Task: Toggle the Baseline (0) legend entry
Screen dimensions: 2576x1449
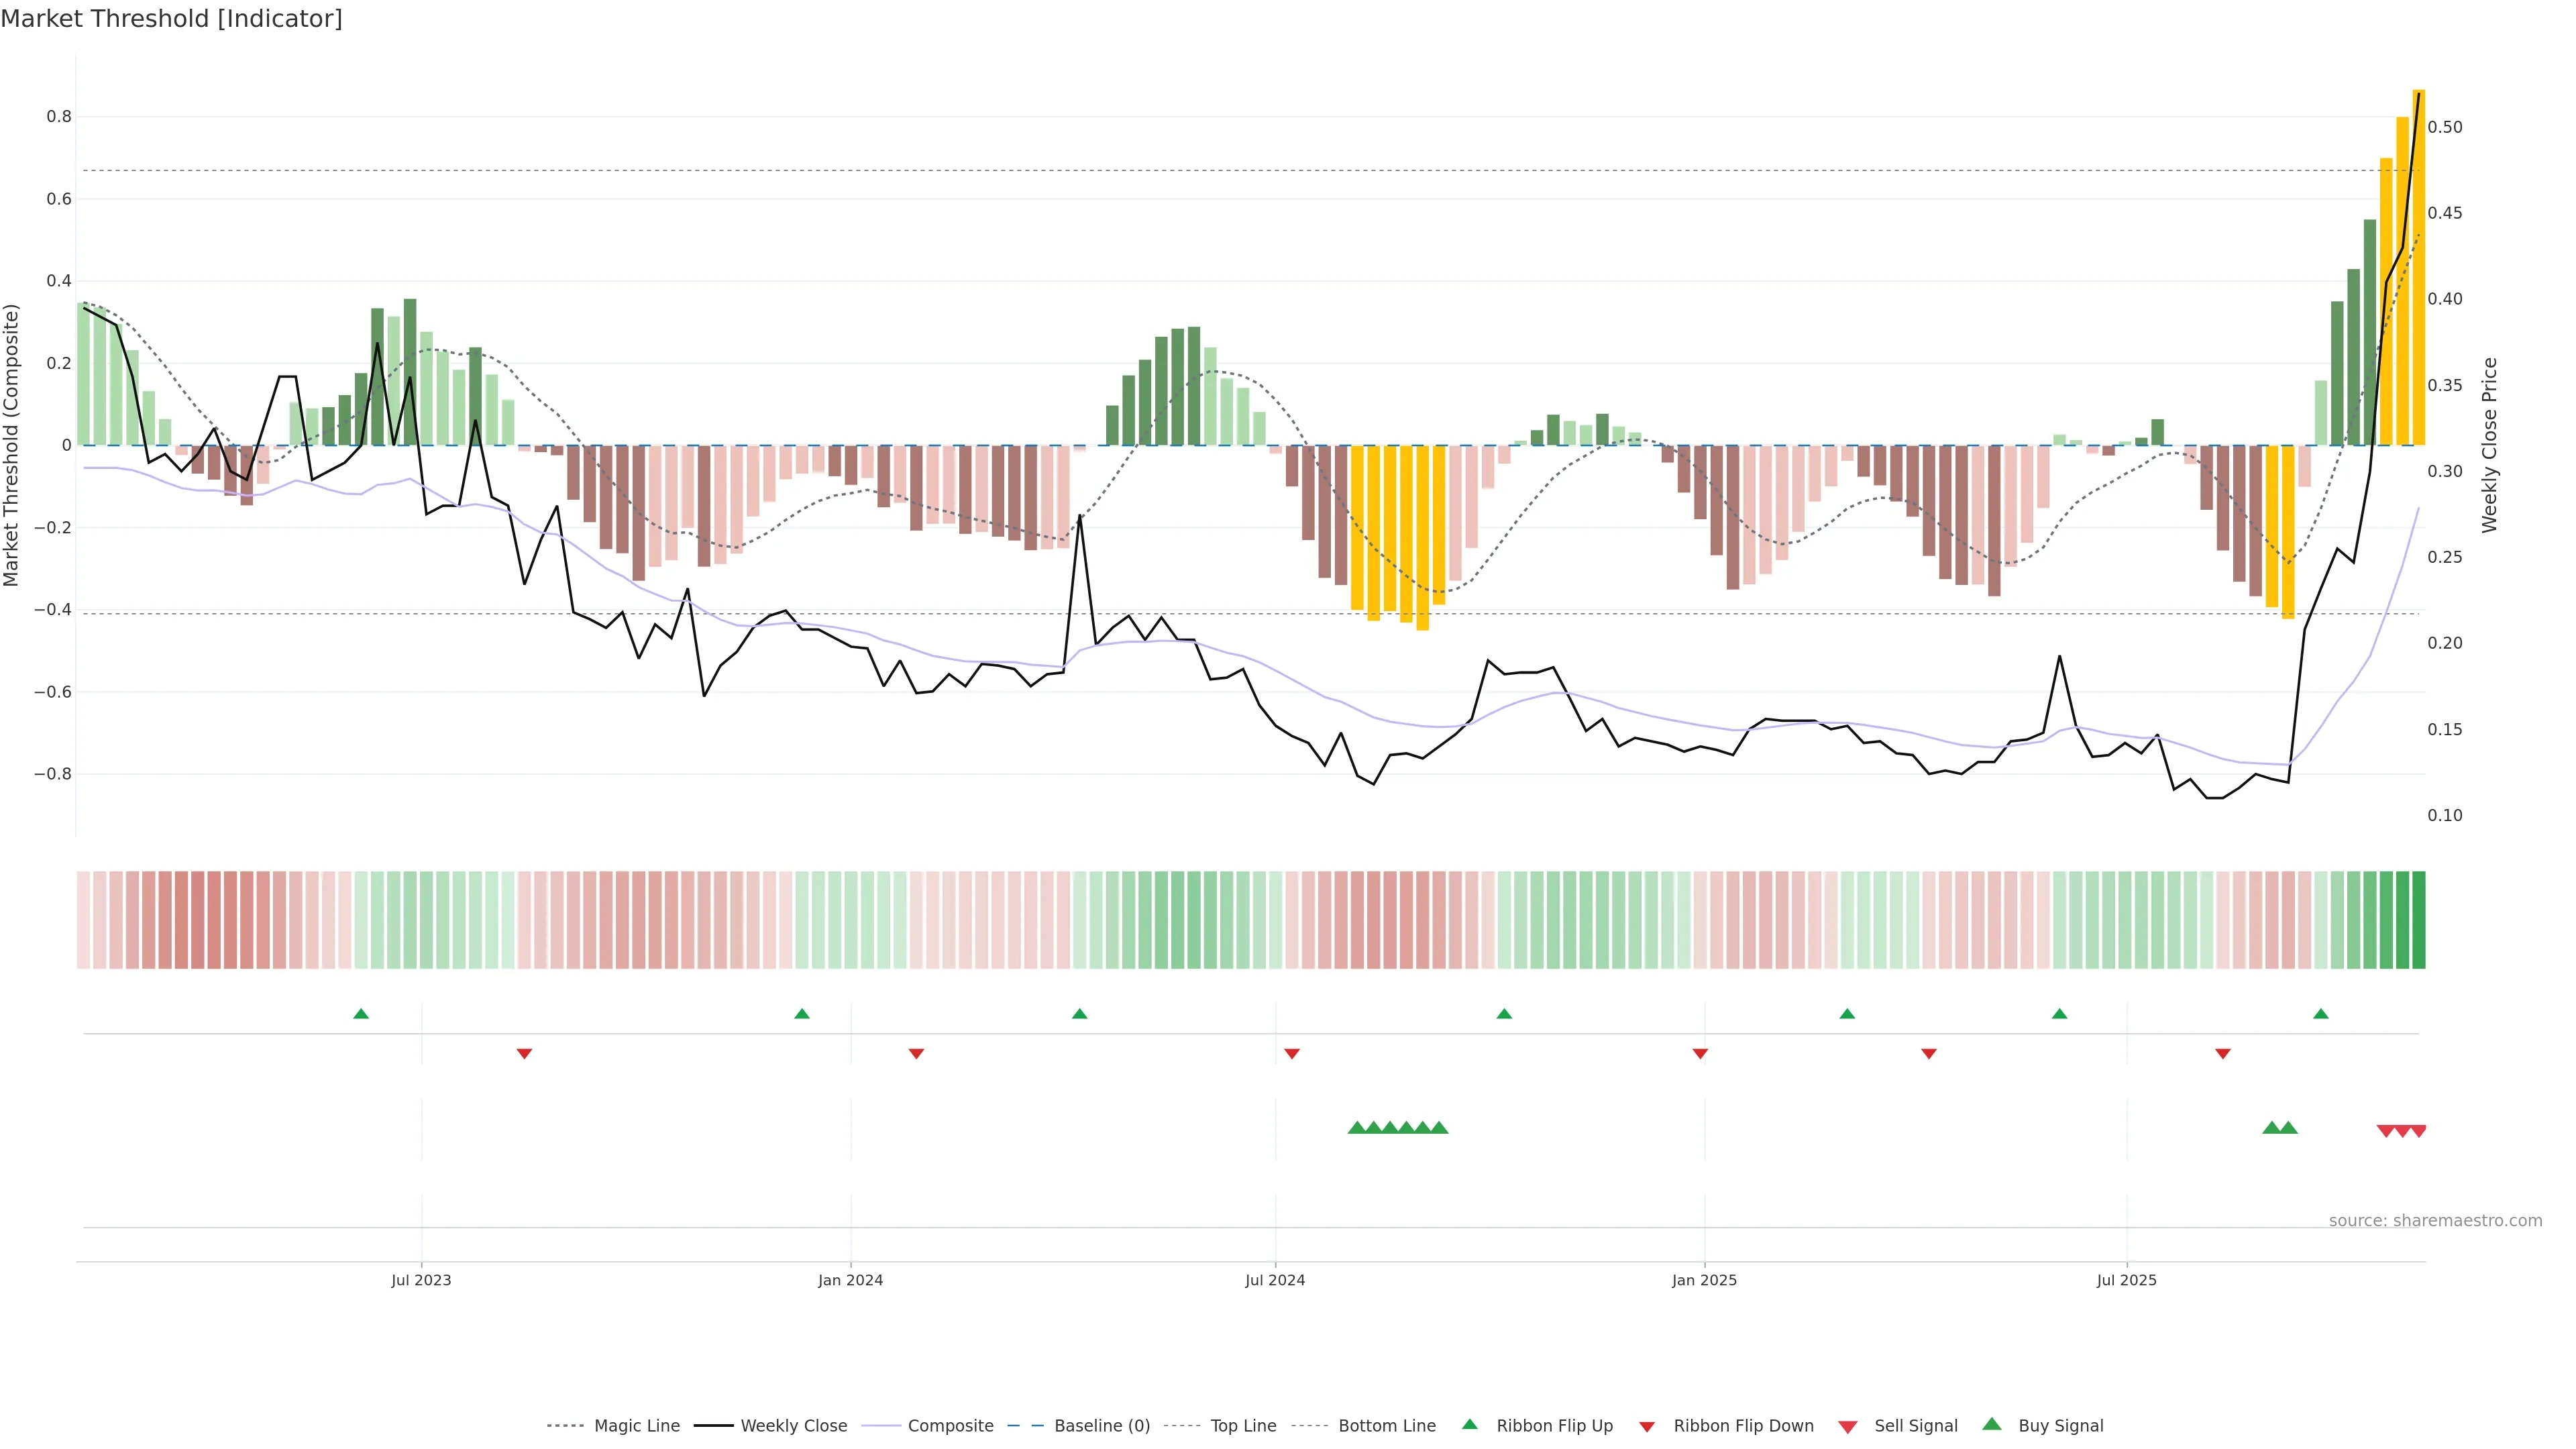Action: [1102, 1426]
